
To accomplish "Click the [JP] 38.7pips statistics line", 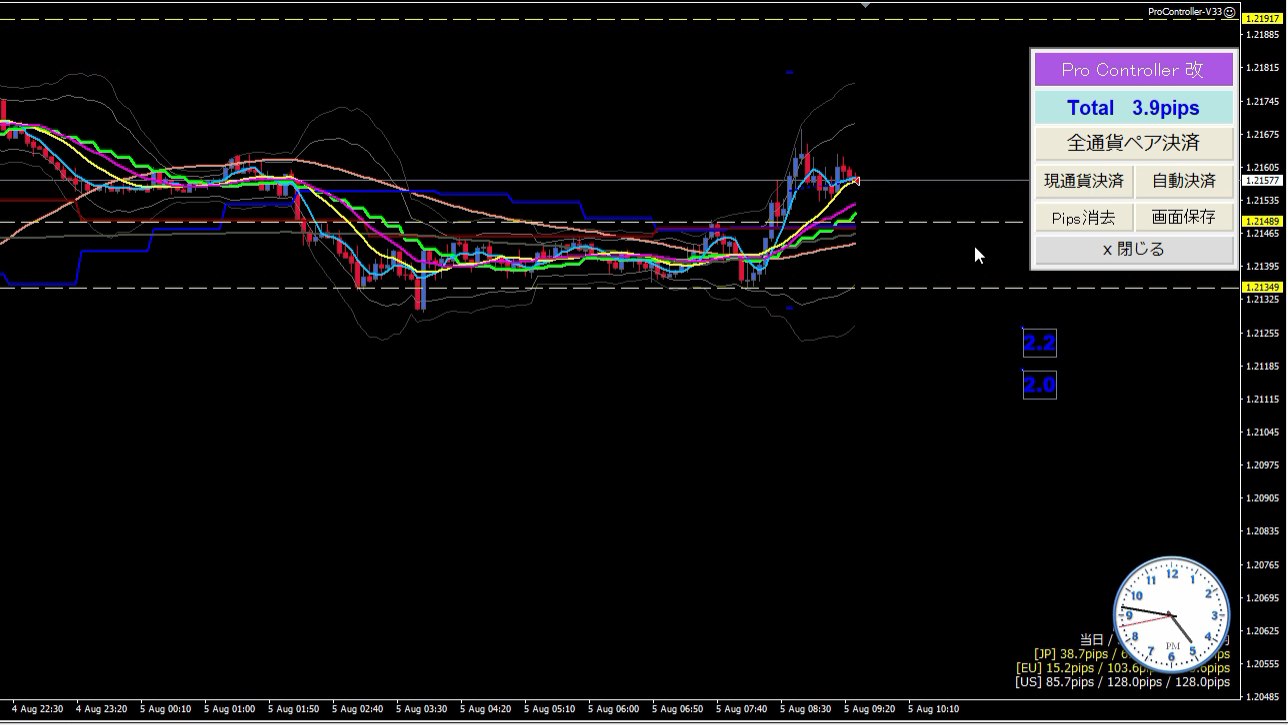I will click(1132, 654).
